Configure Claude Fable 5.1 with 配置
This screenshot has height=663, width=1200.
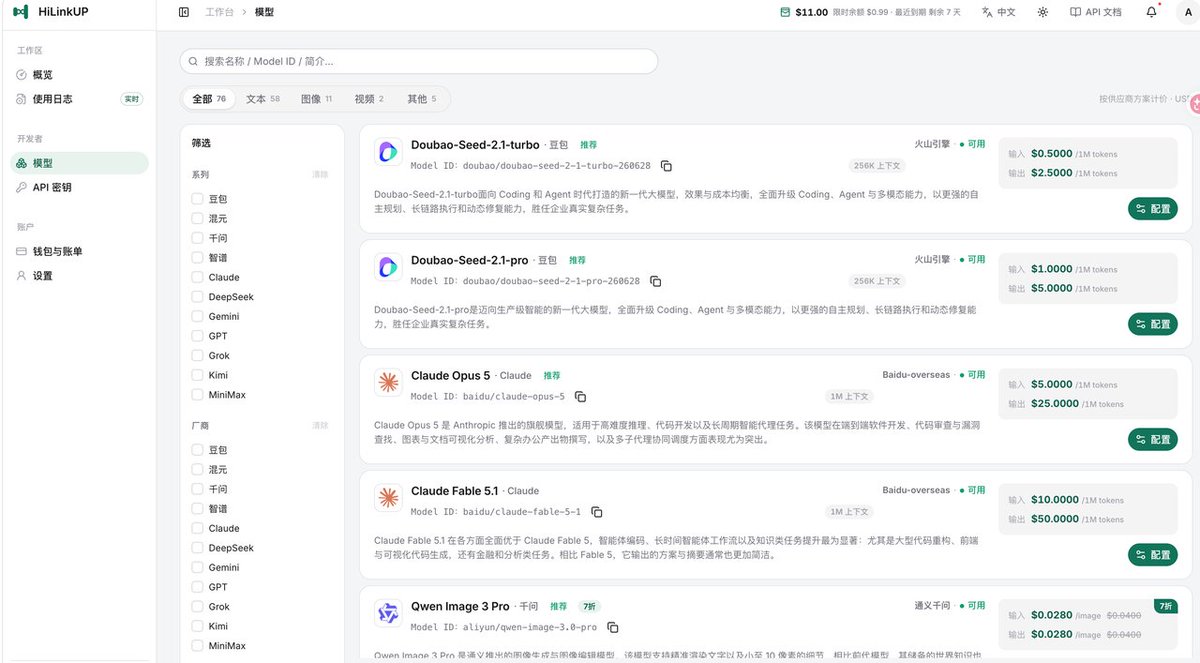tap(1152, 555)
